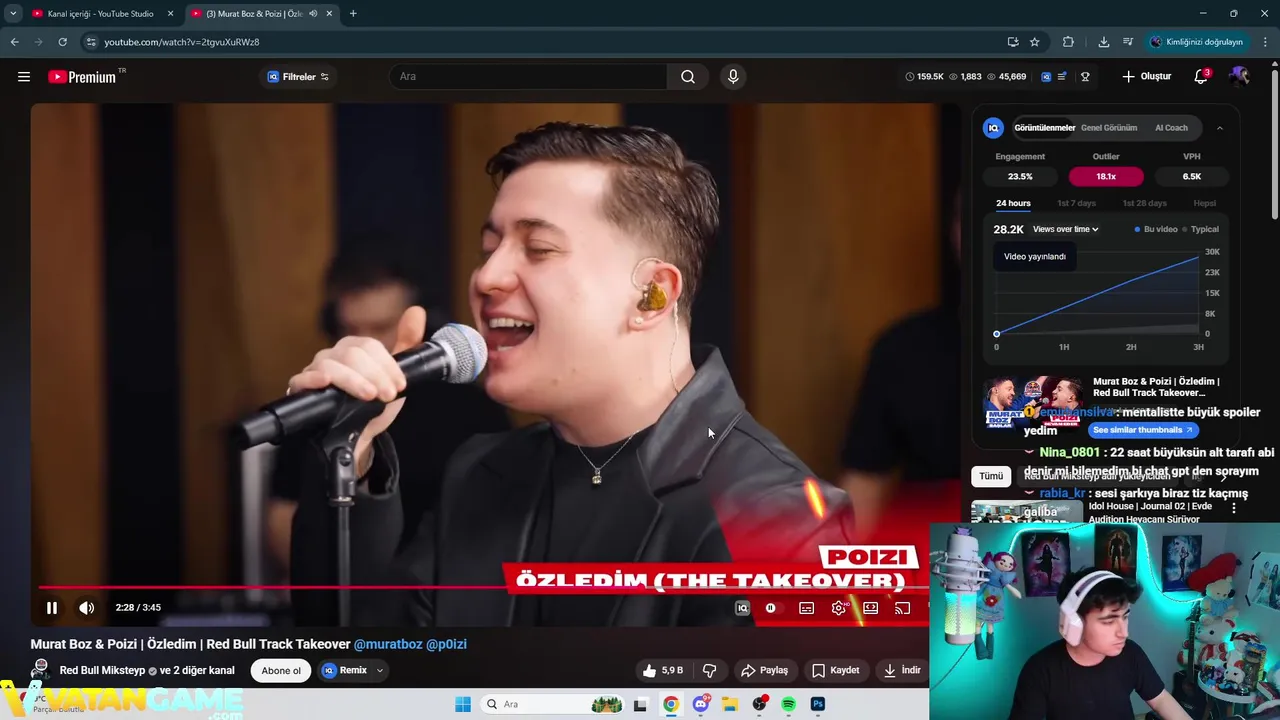Image resolution: width=1280 pixels, height=720 pixels.
Task: Open the vidIQ icon in the player controls
Action: (742, 608)
